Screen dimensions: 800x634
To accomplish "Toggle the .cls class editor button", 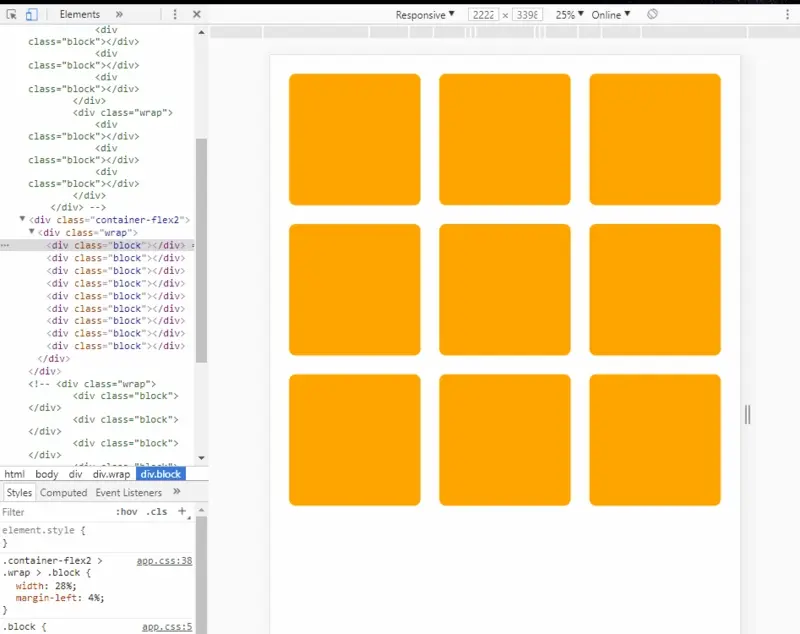I will pos(157,512).
